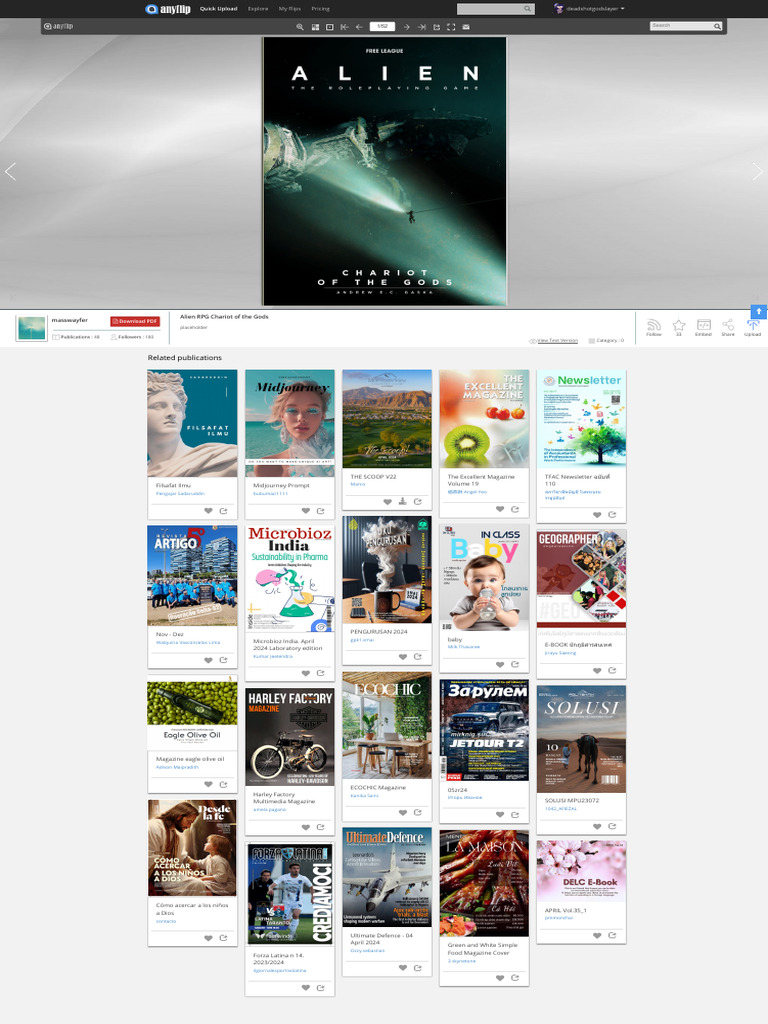Share the Ultimate Defence card using its share icon
This screenshot has width=768, height=1024.
coord(418,968)
